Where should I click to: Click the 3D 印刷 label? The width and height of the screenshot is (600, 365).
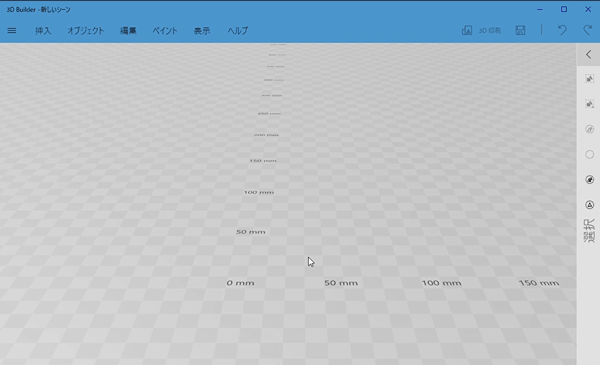(x=490, y=31)
